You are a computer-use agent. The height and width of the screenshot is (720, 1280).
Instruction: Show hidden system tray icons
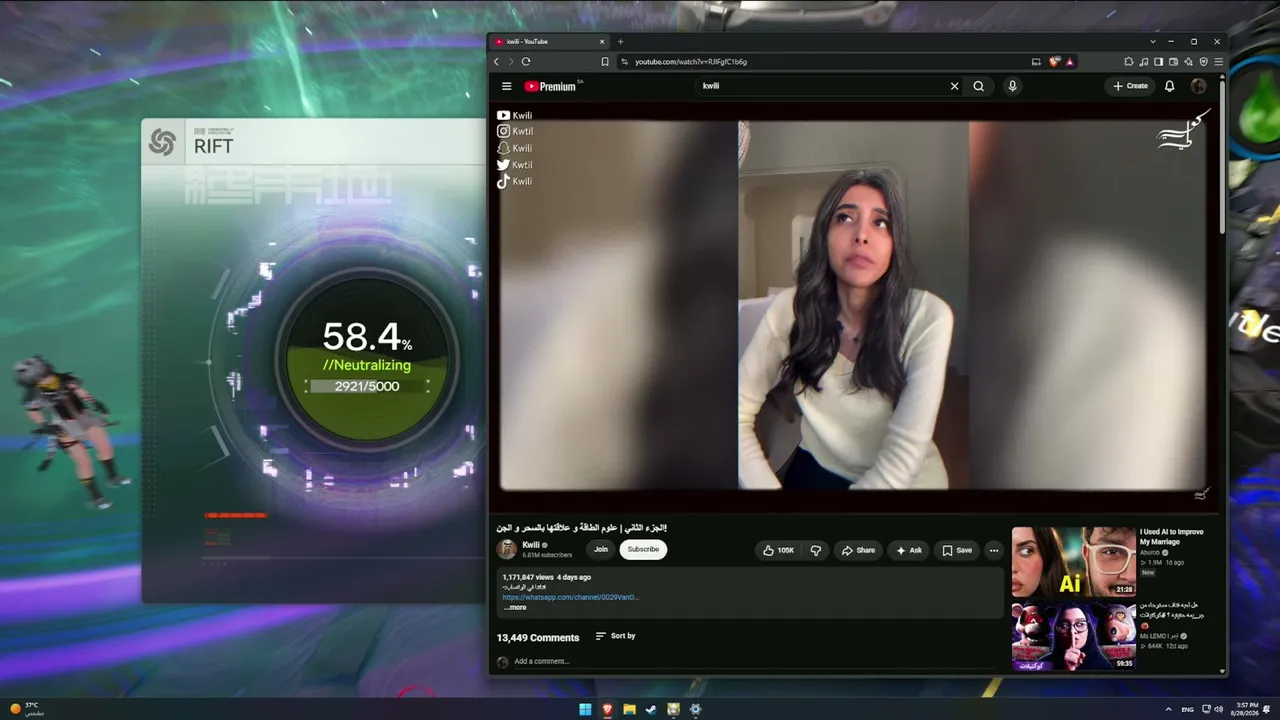pos(1168,709)
